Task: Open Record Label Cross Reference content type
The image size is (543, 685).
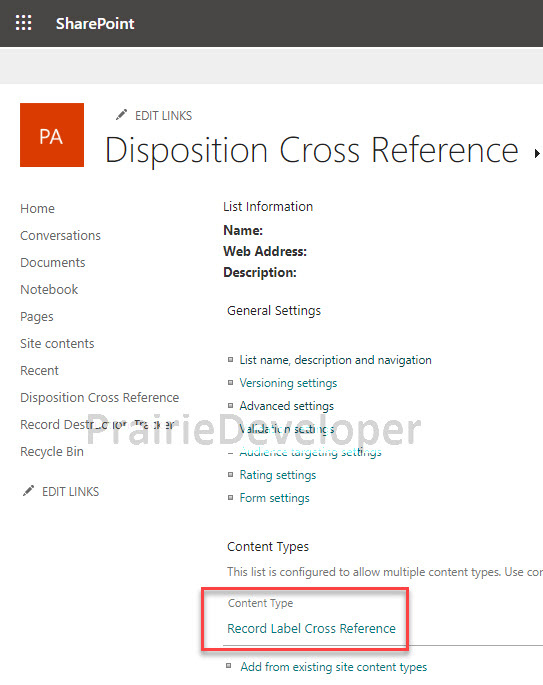Action: coord(311,629)
